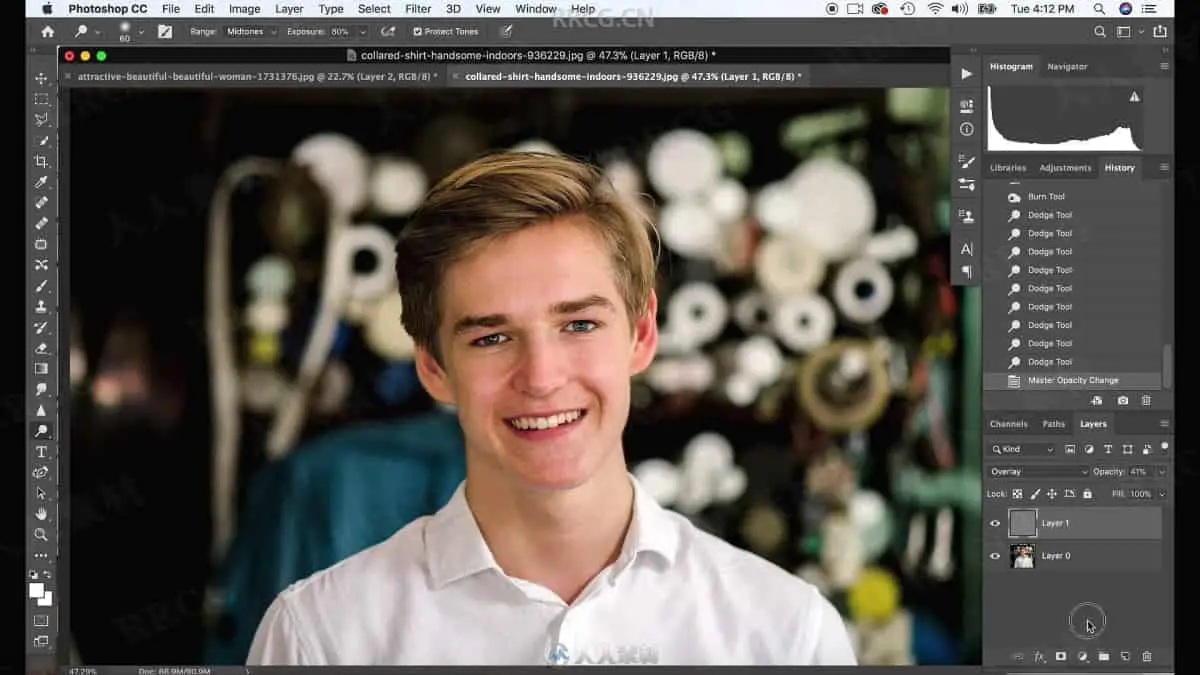This screenshot has width=1200, height=675.
Task: Create a new layer
Action: 1125,656
